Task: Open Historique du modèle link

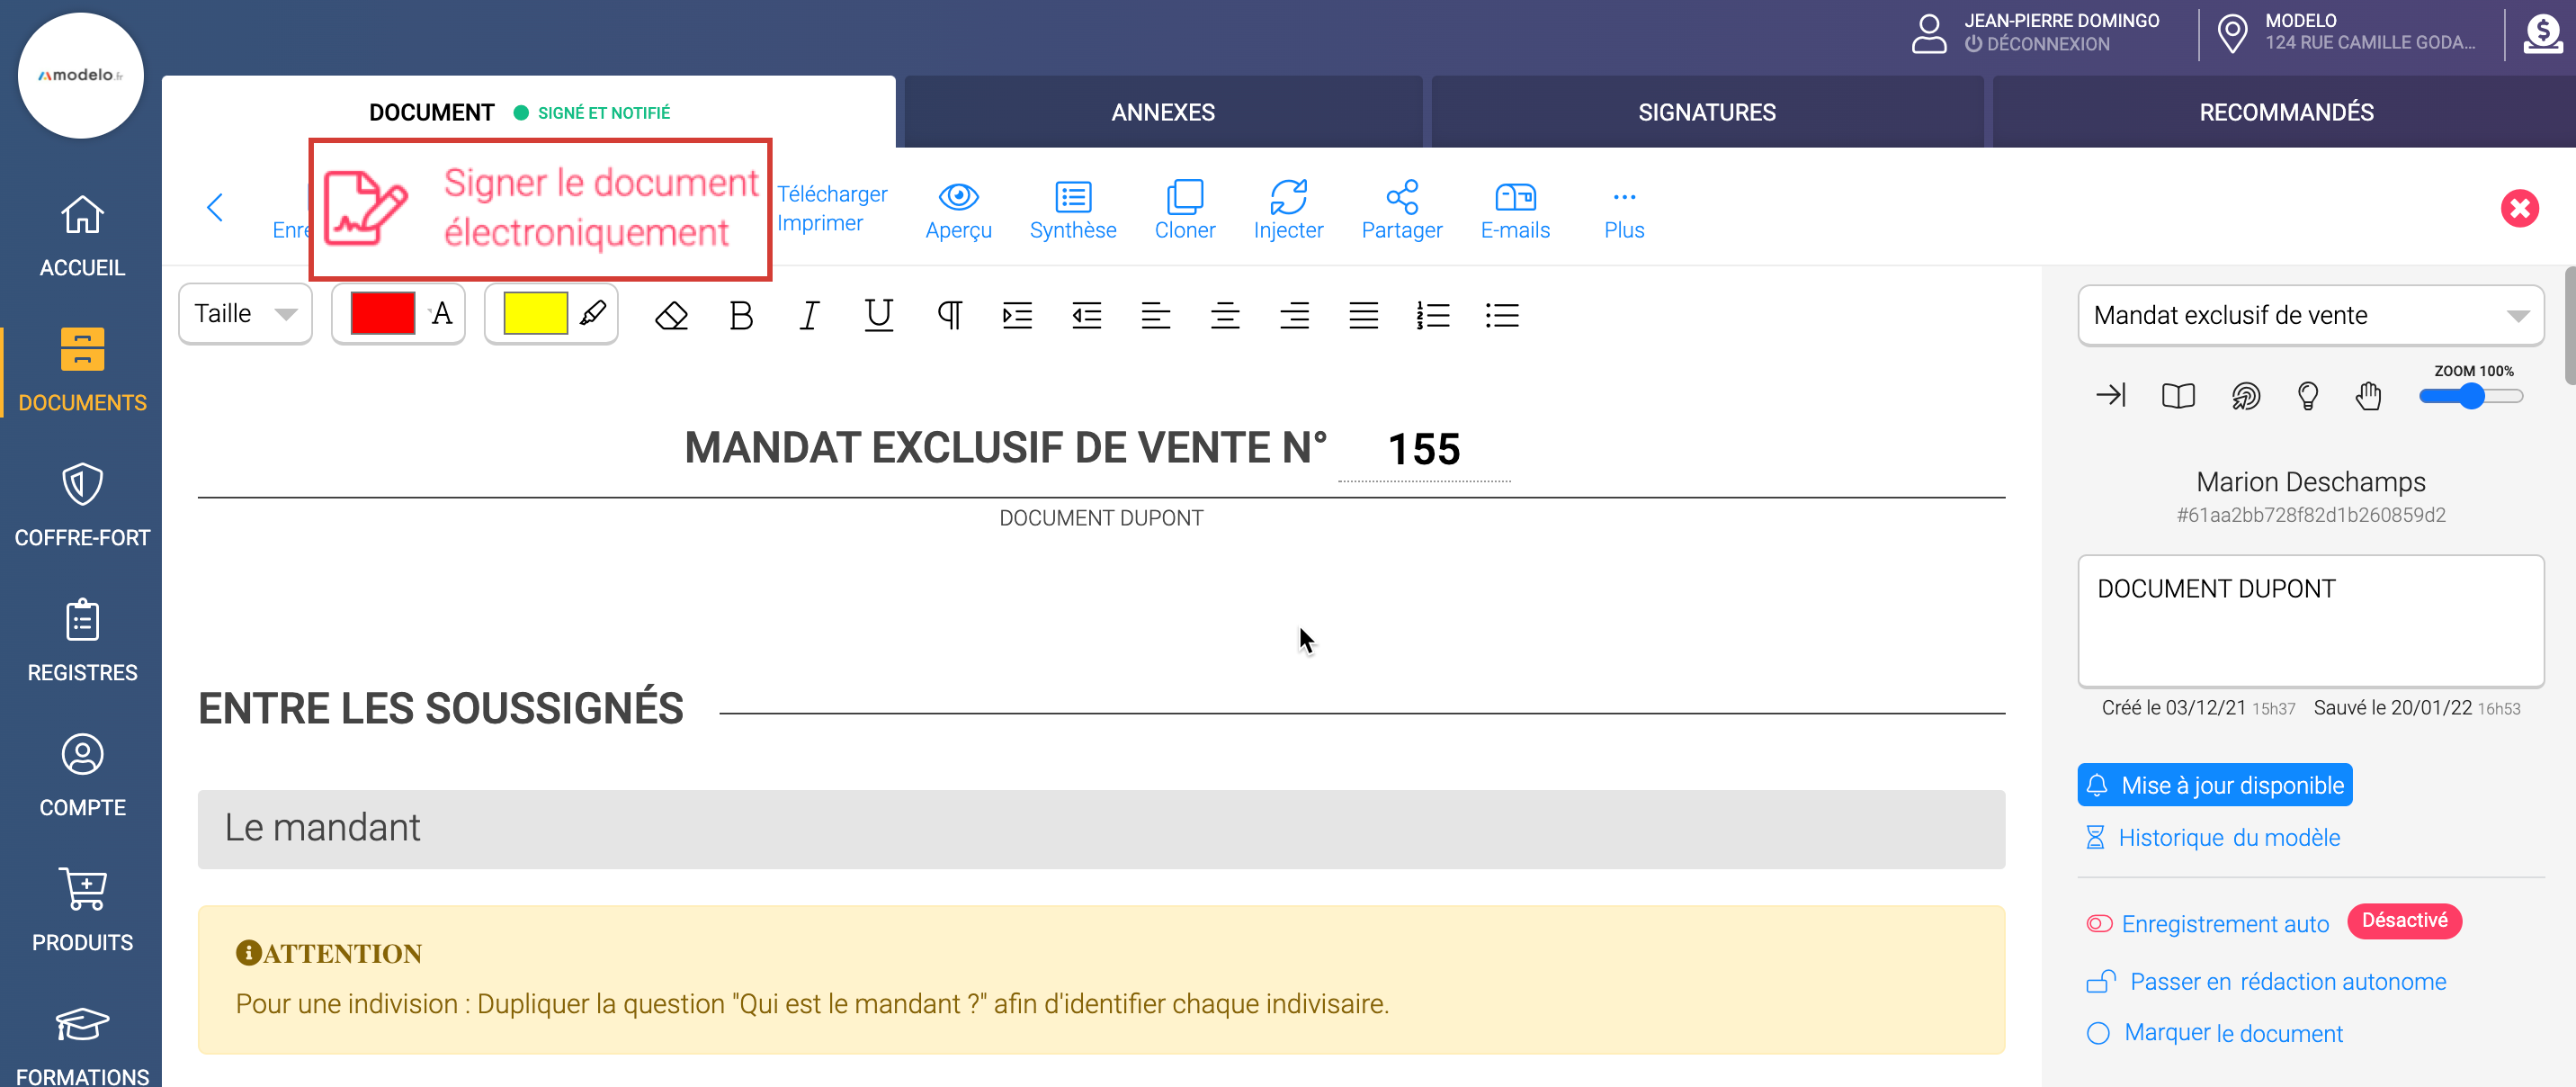Action: [x=2228, y=837]
